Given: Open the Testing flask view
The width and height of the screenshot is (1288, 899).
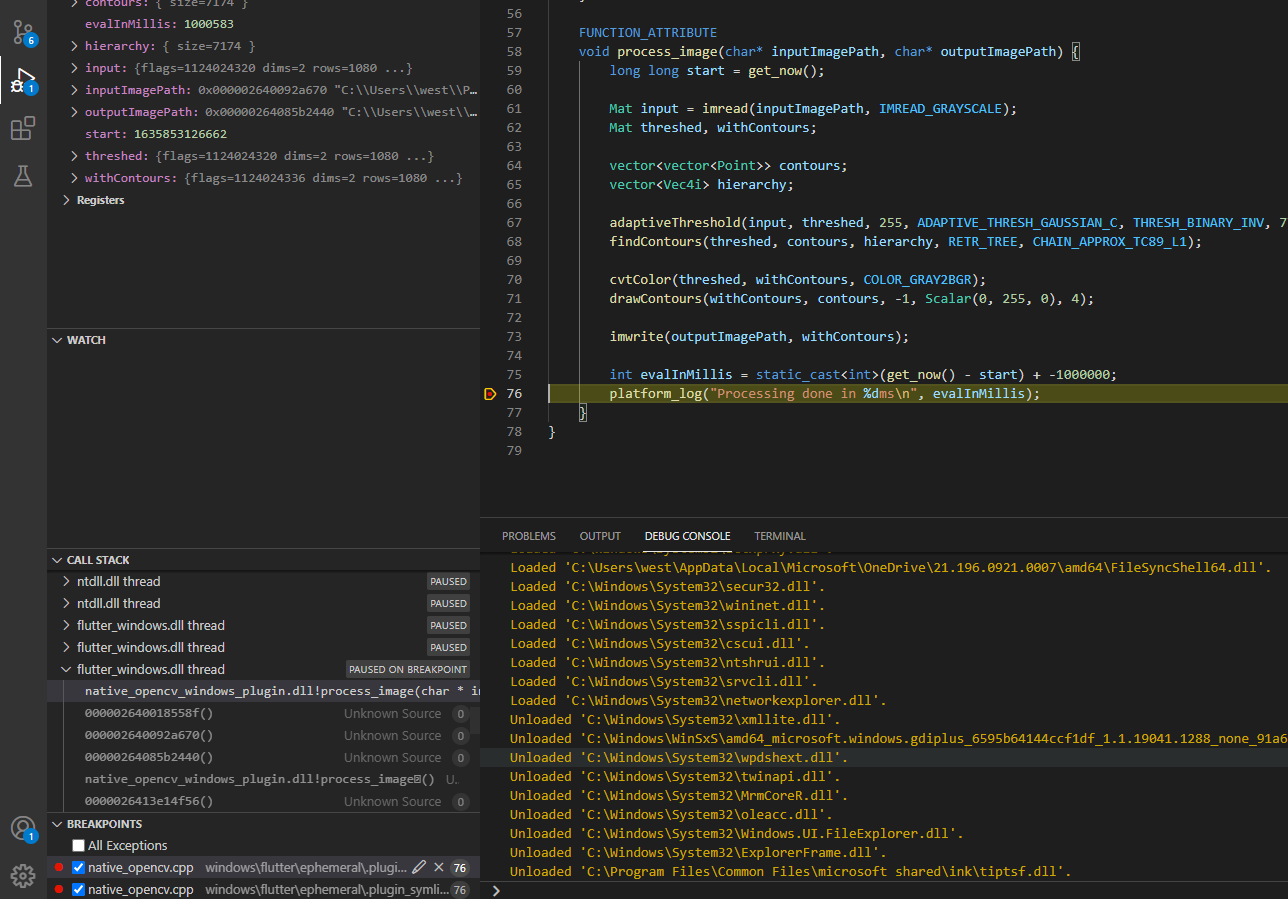Looking at the screenshot, I should [x=23, y=177].
